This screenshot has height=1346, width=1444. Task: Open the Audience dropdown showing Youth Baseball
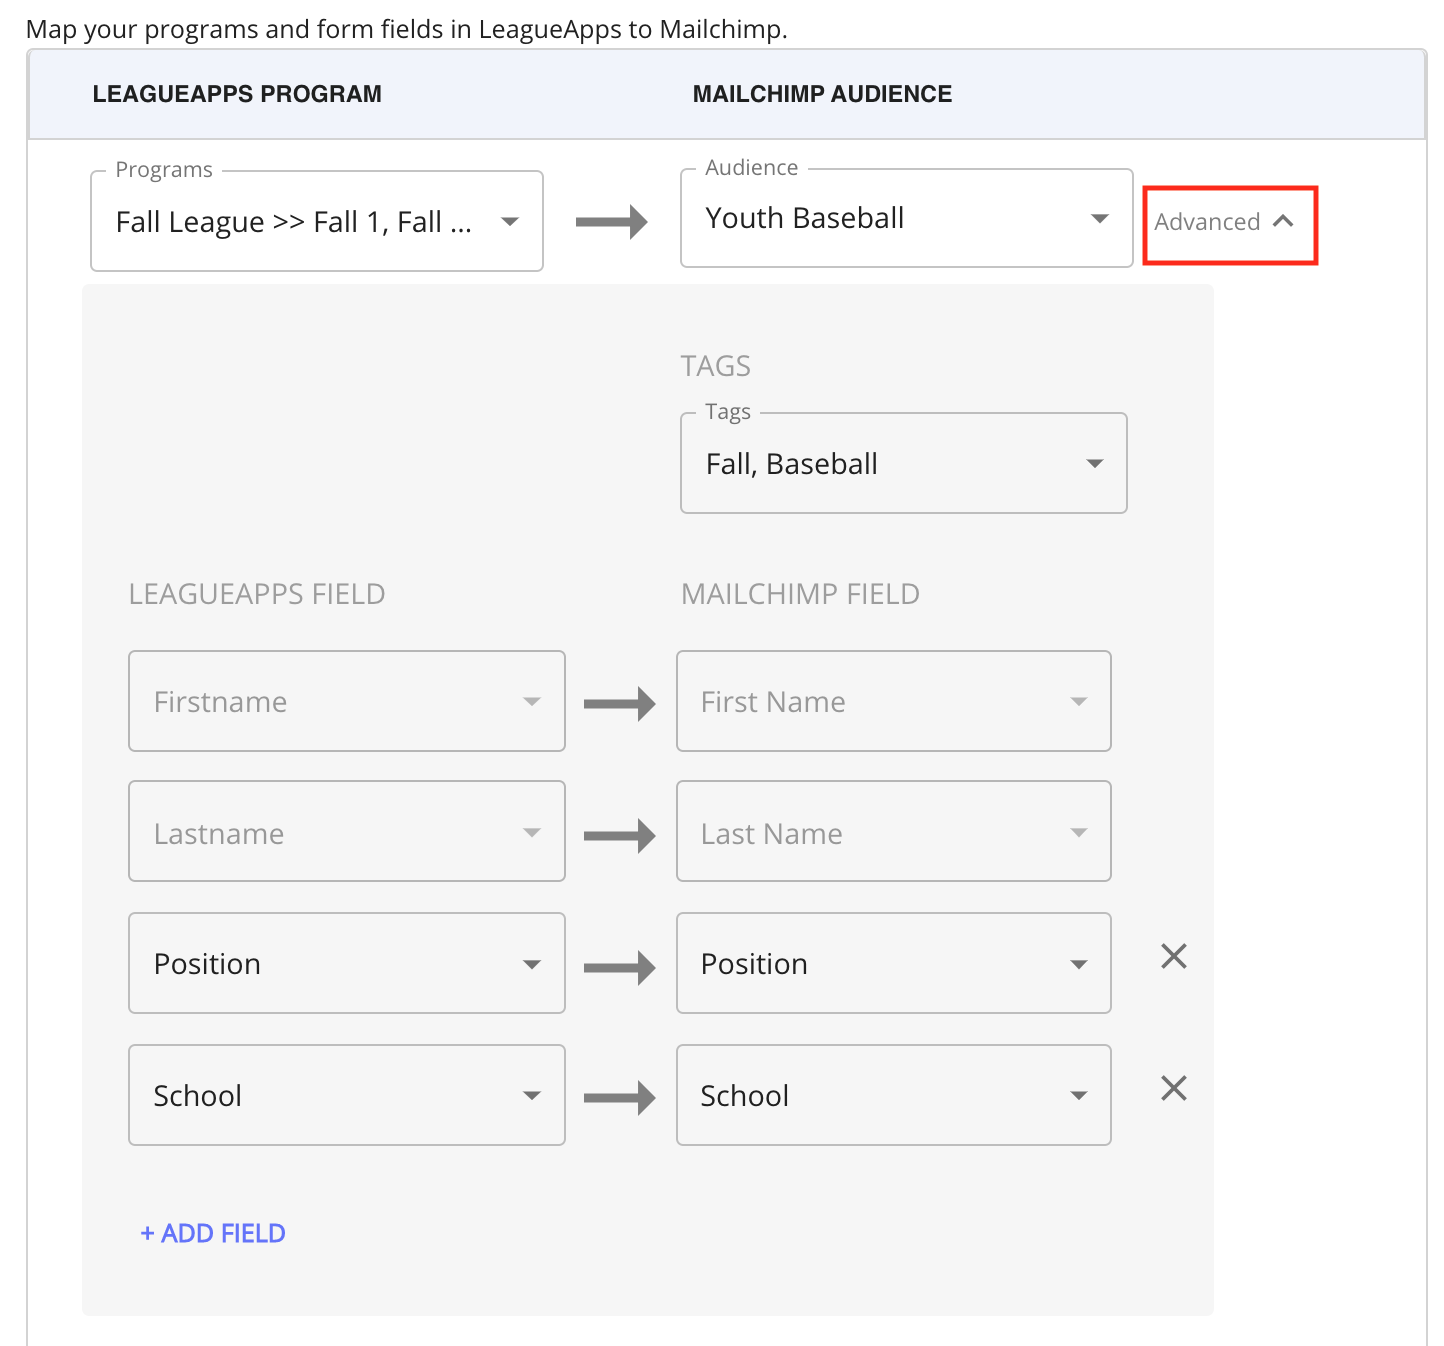(1100, 218)
